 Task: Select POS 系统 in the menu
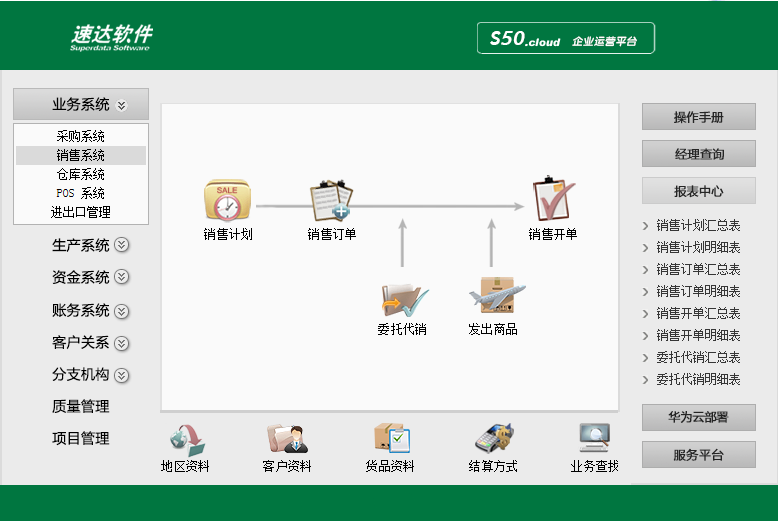[x=81, y=193]
